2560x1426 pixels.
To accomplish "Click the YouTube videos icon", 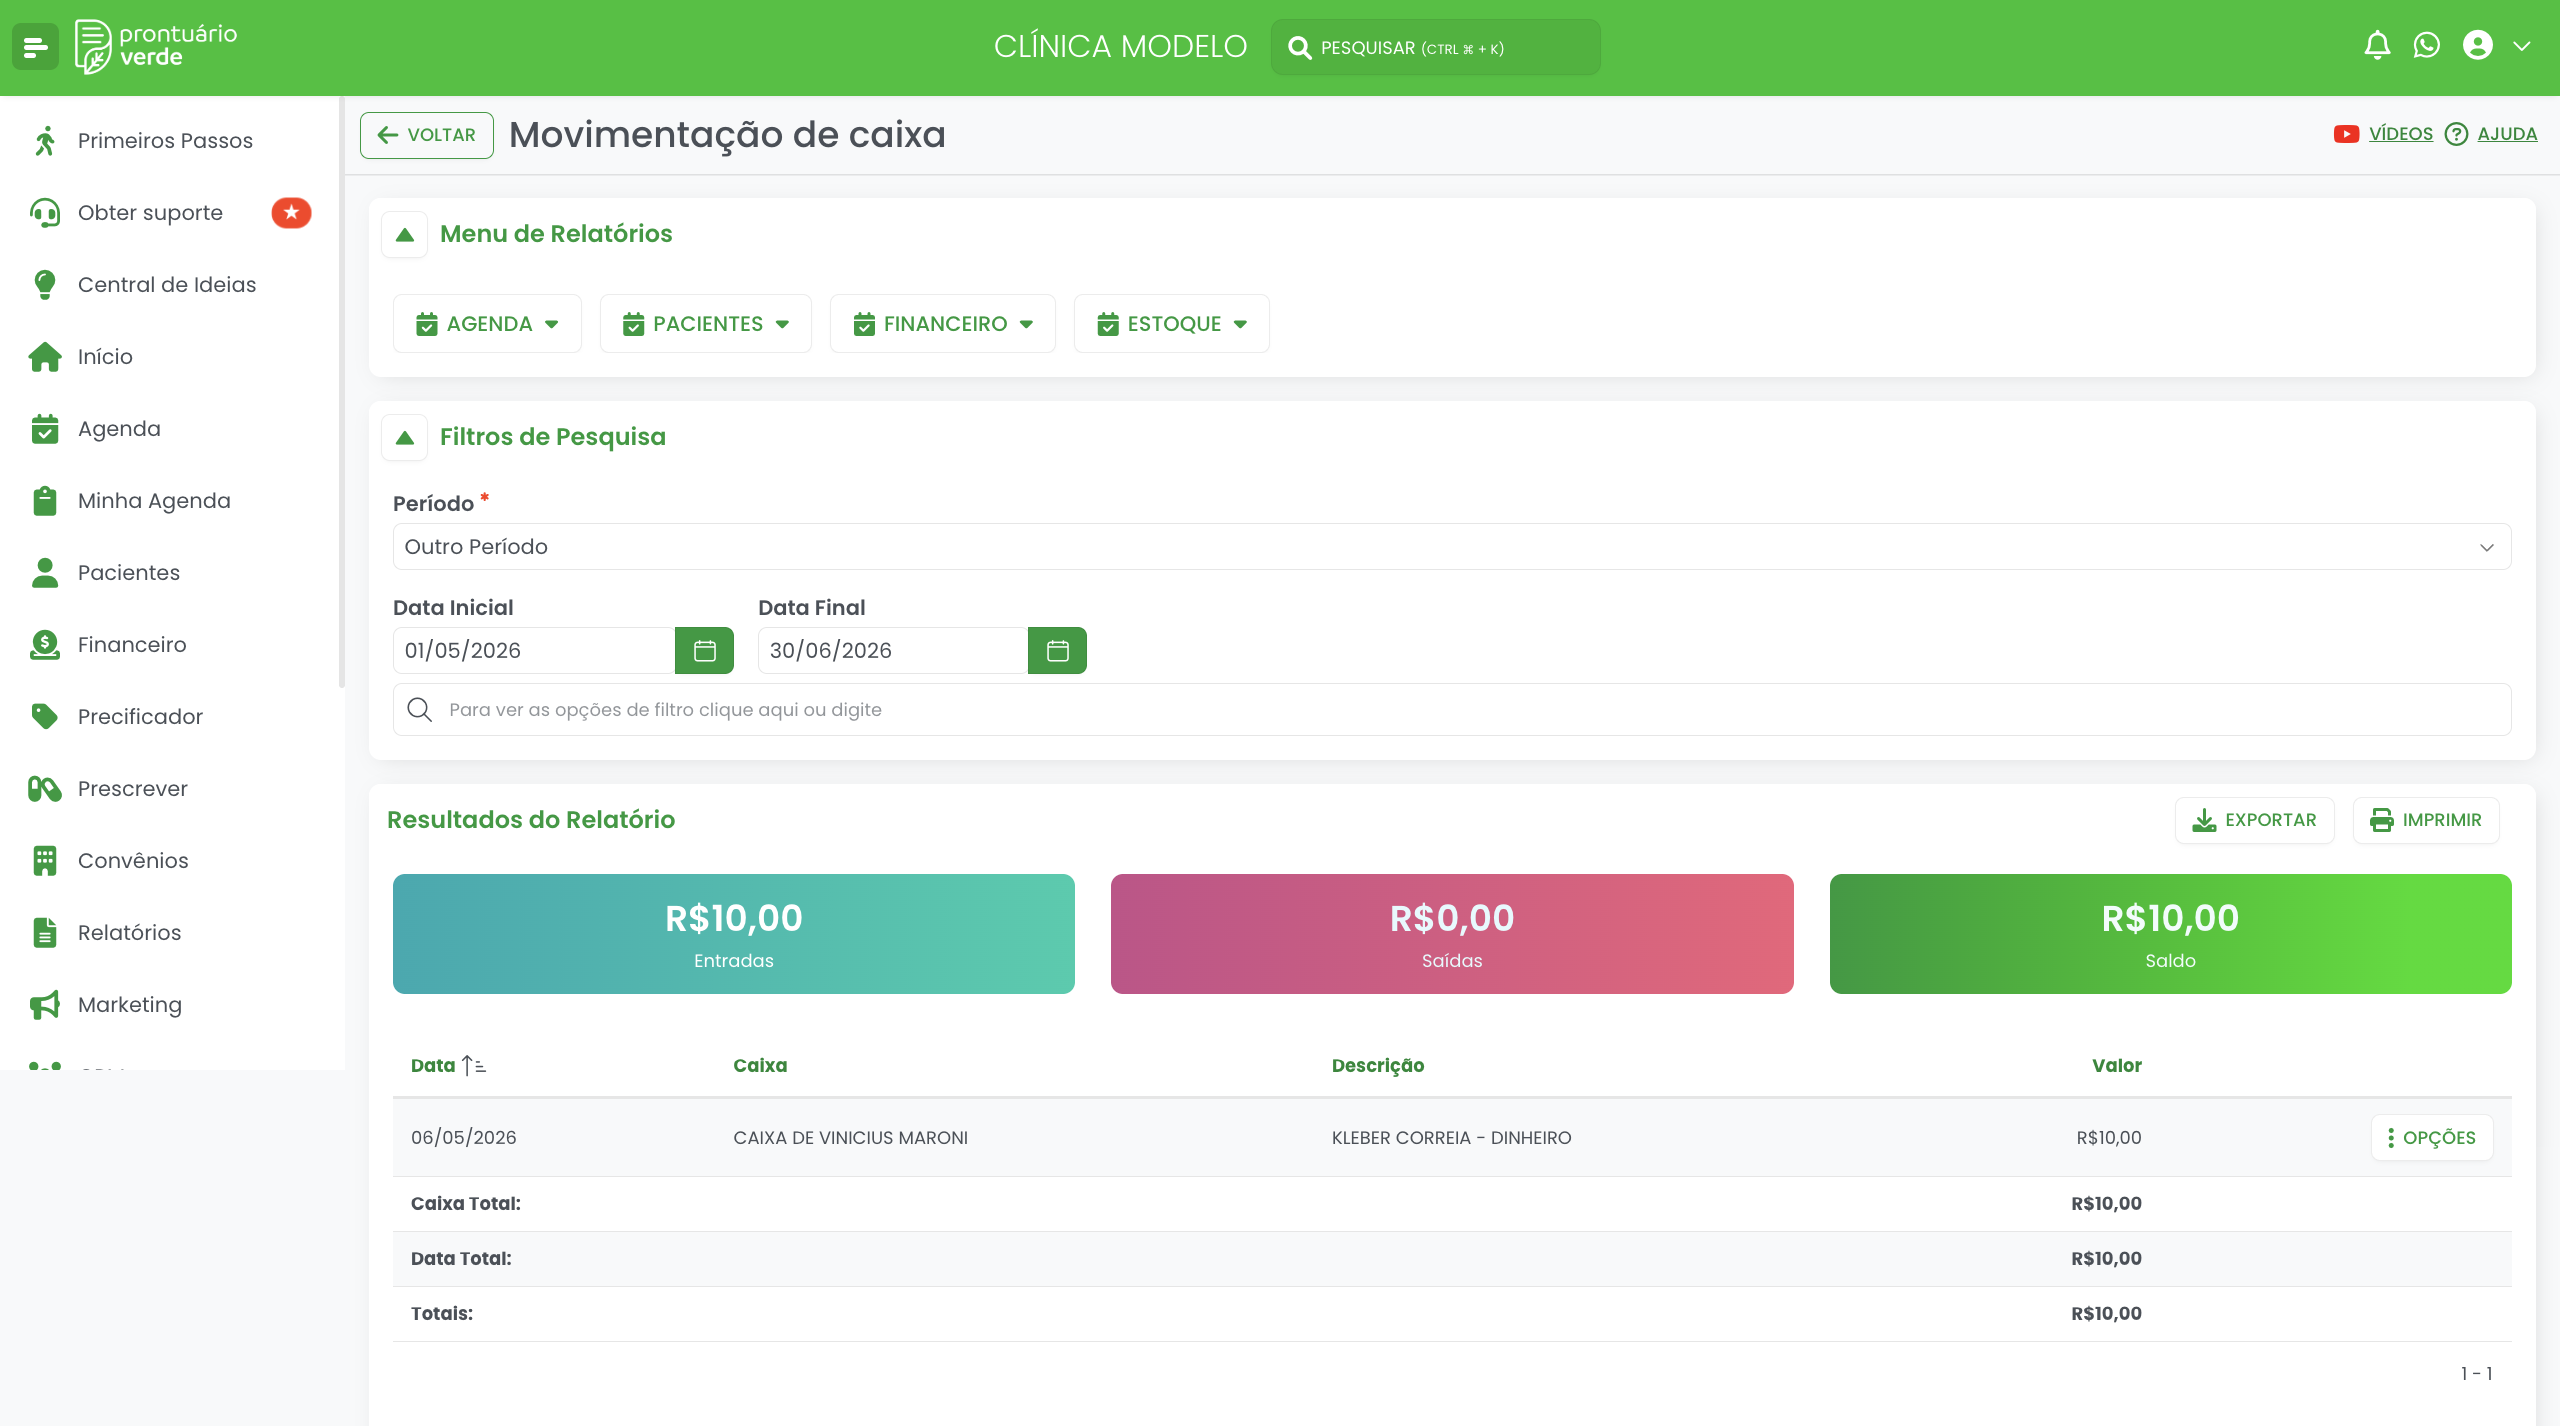I will click(2346, 134).
